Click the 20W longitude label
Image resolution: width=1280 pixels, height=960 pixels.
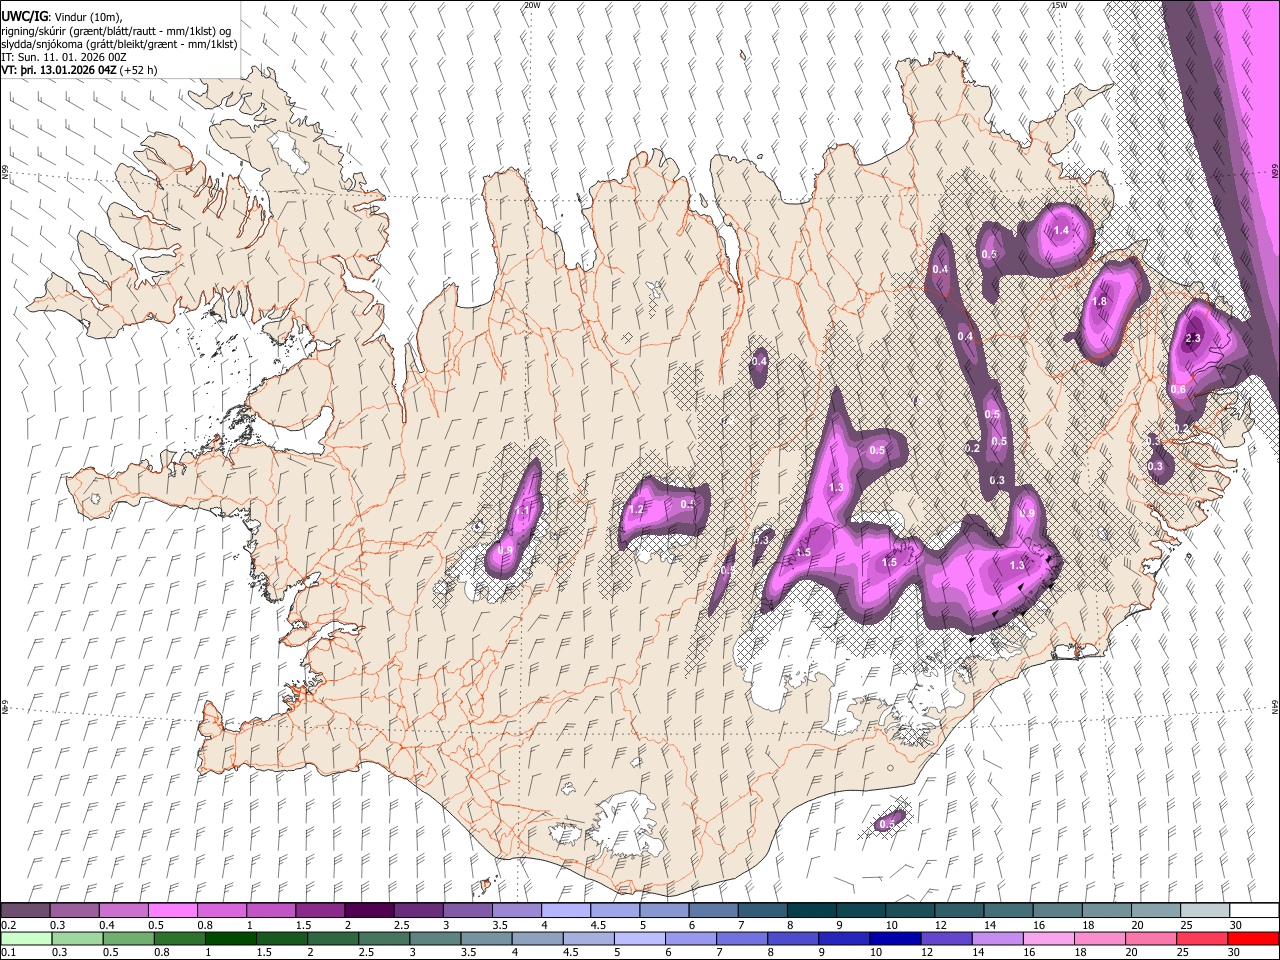[532, 5]
